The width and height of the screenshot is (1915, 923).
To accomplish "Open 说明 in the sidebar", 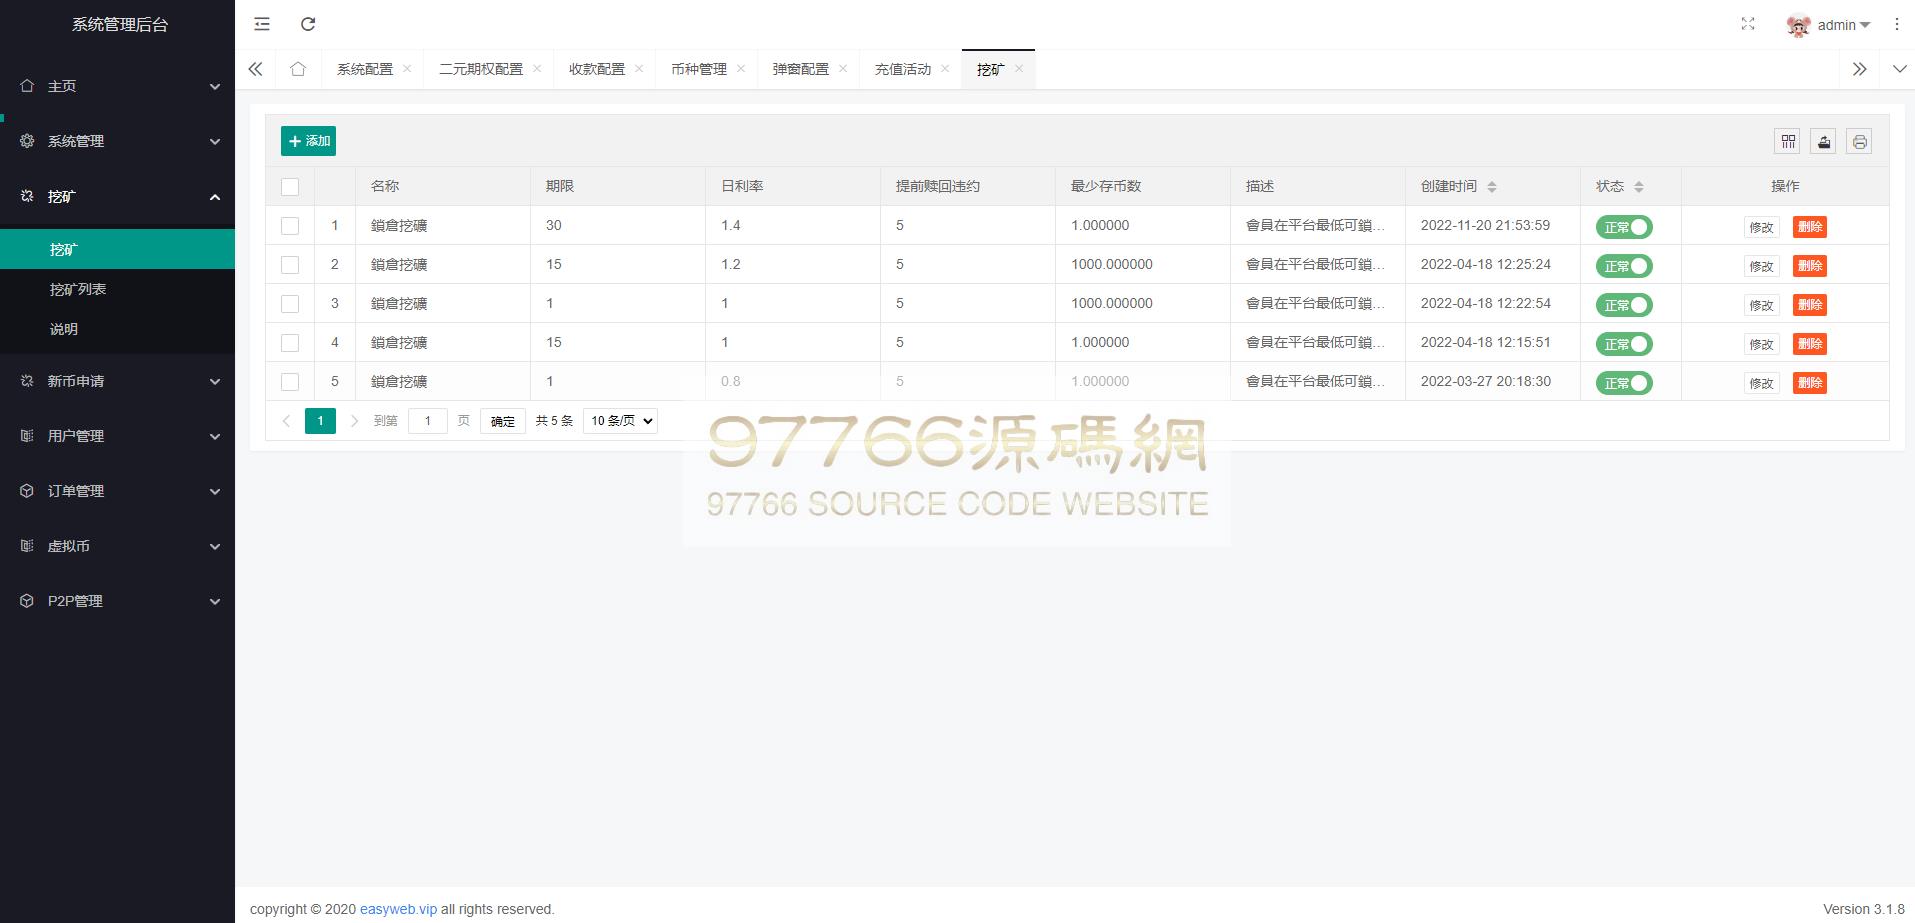I will 117,329.
